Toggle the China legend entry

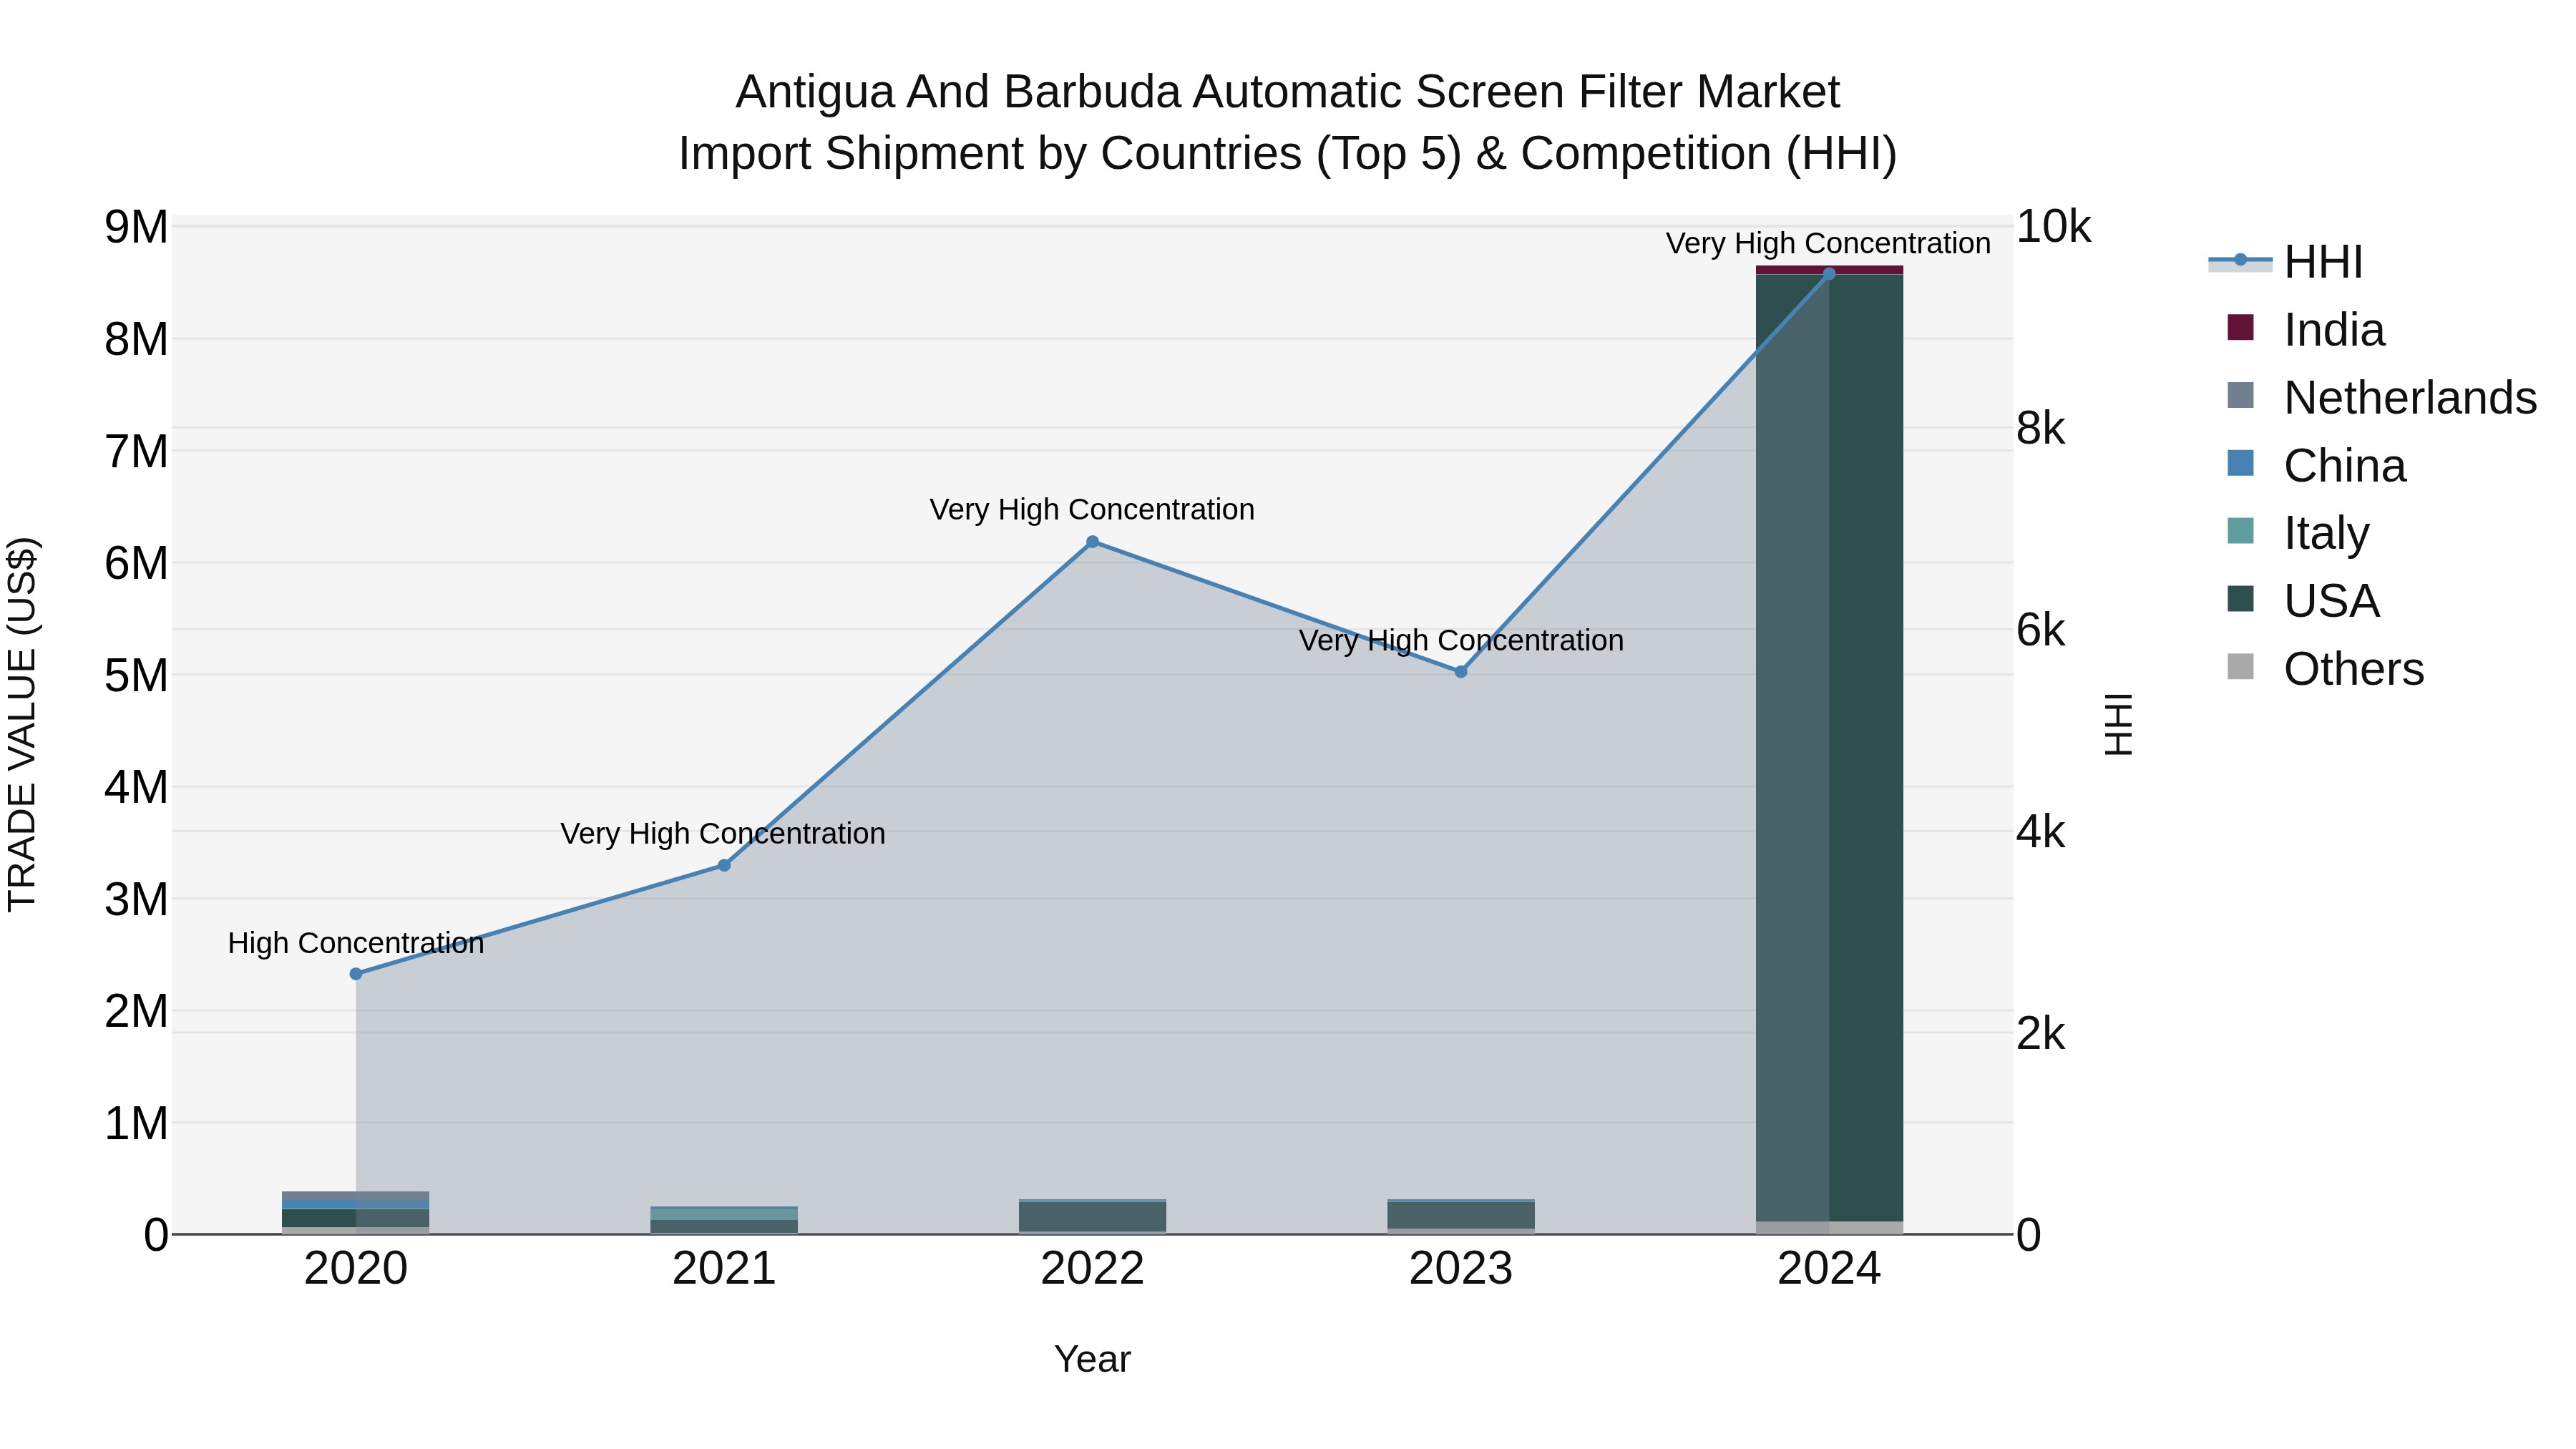pyautogui.click(x=2316, y=466)
